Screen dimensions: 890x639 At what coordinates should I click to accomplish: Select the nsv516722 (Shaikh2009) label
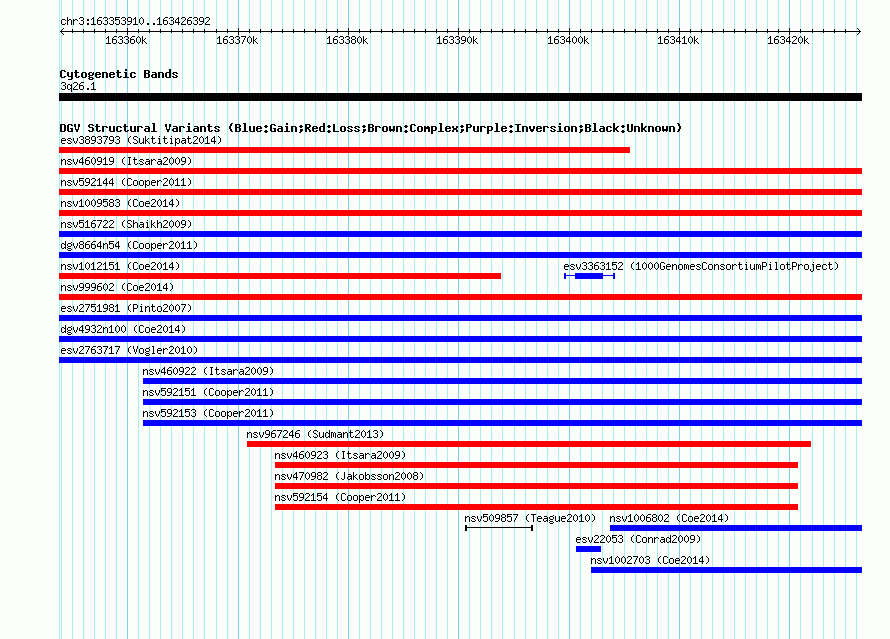[126, 224]
